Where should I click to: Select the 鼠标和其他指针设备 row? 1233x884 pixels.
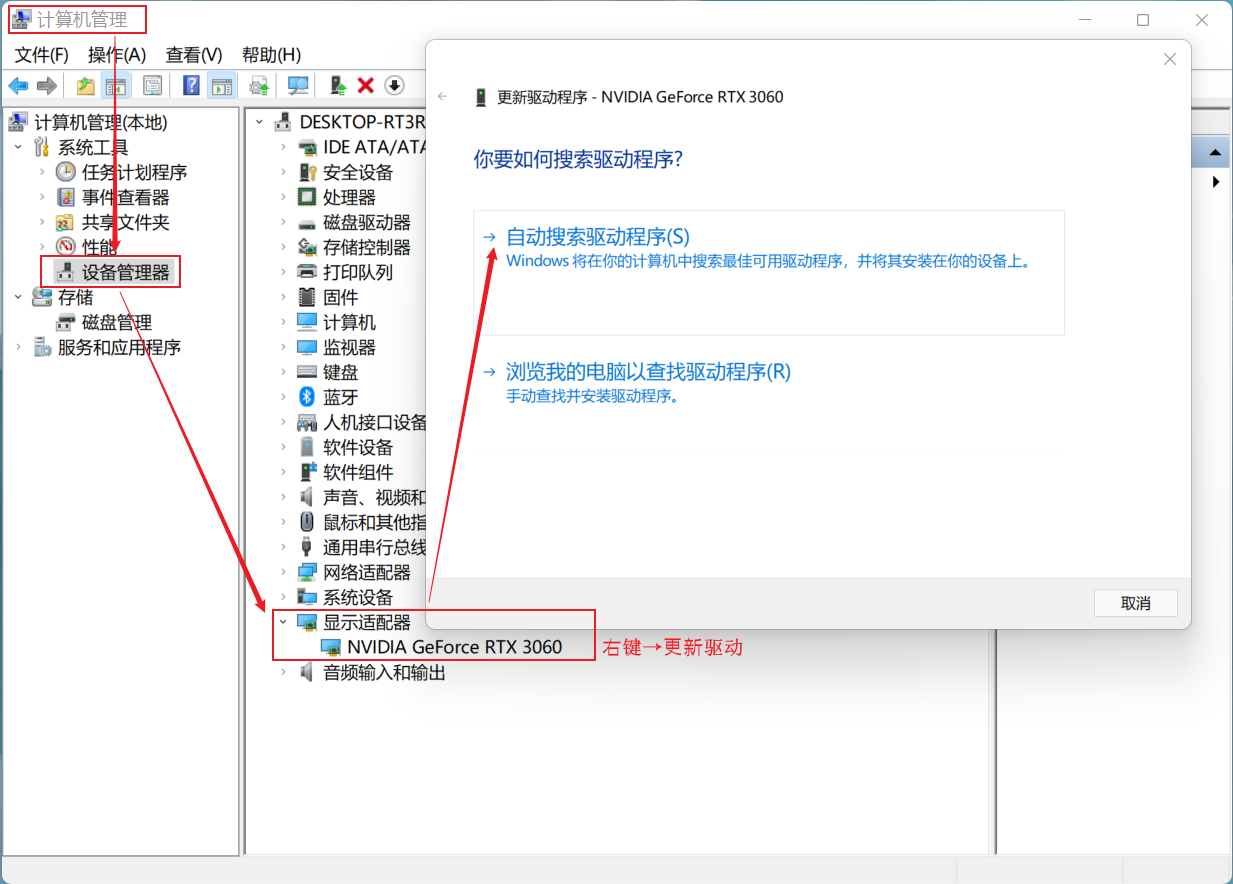[374, 522]
